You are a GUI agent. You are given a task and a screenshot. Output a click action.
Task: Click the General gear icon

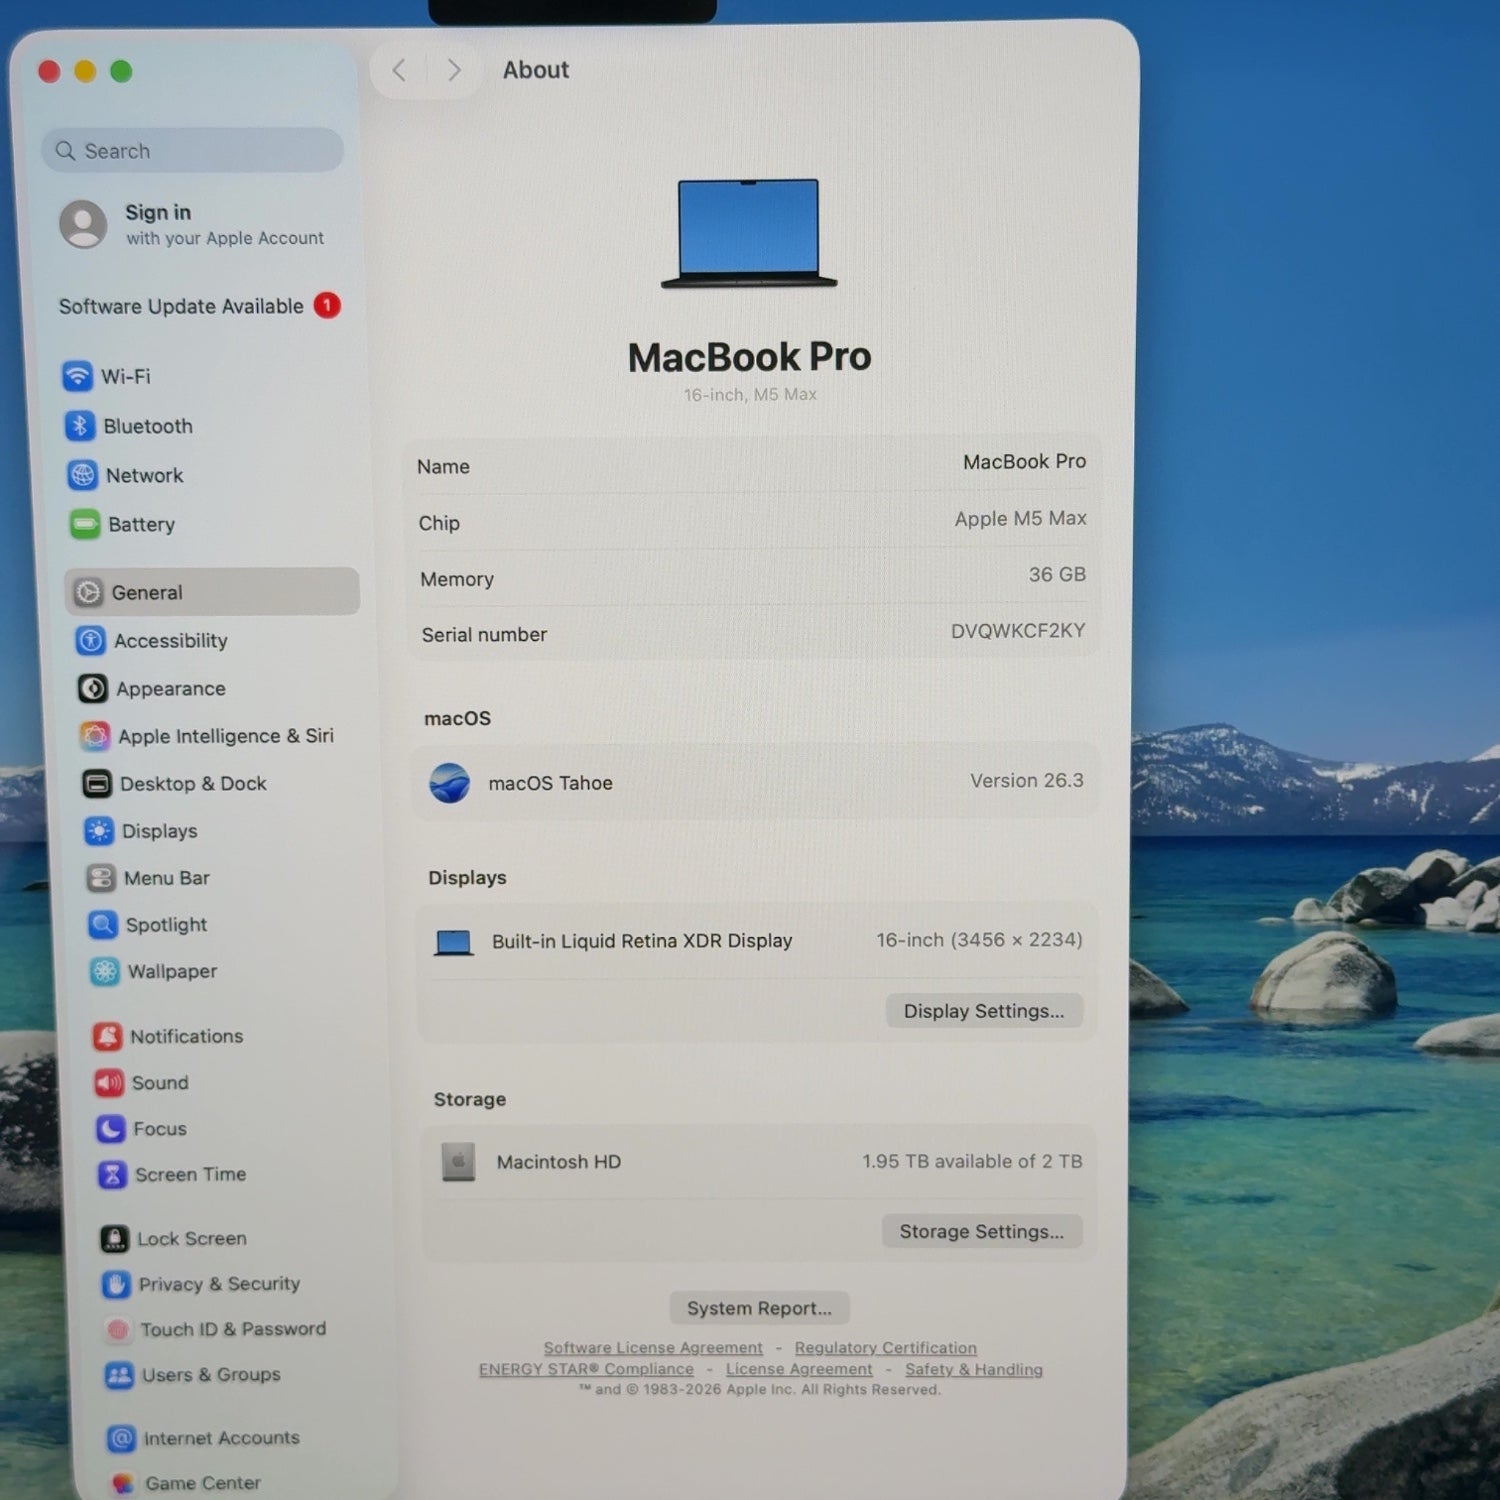tap(88, 592)
